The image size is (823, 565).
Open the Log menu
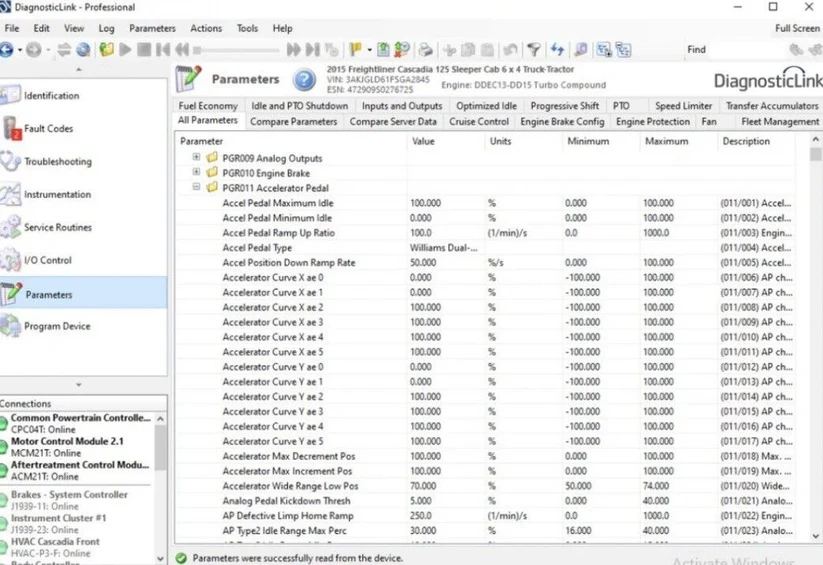[x=107, y=28]
